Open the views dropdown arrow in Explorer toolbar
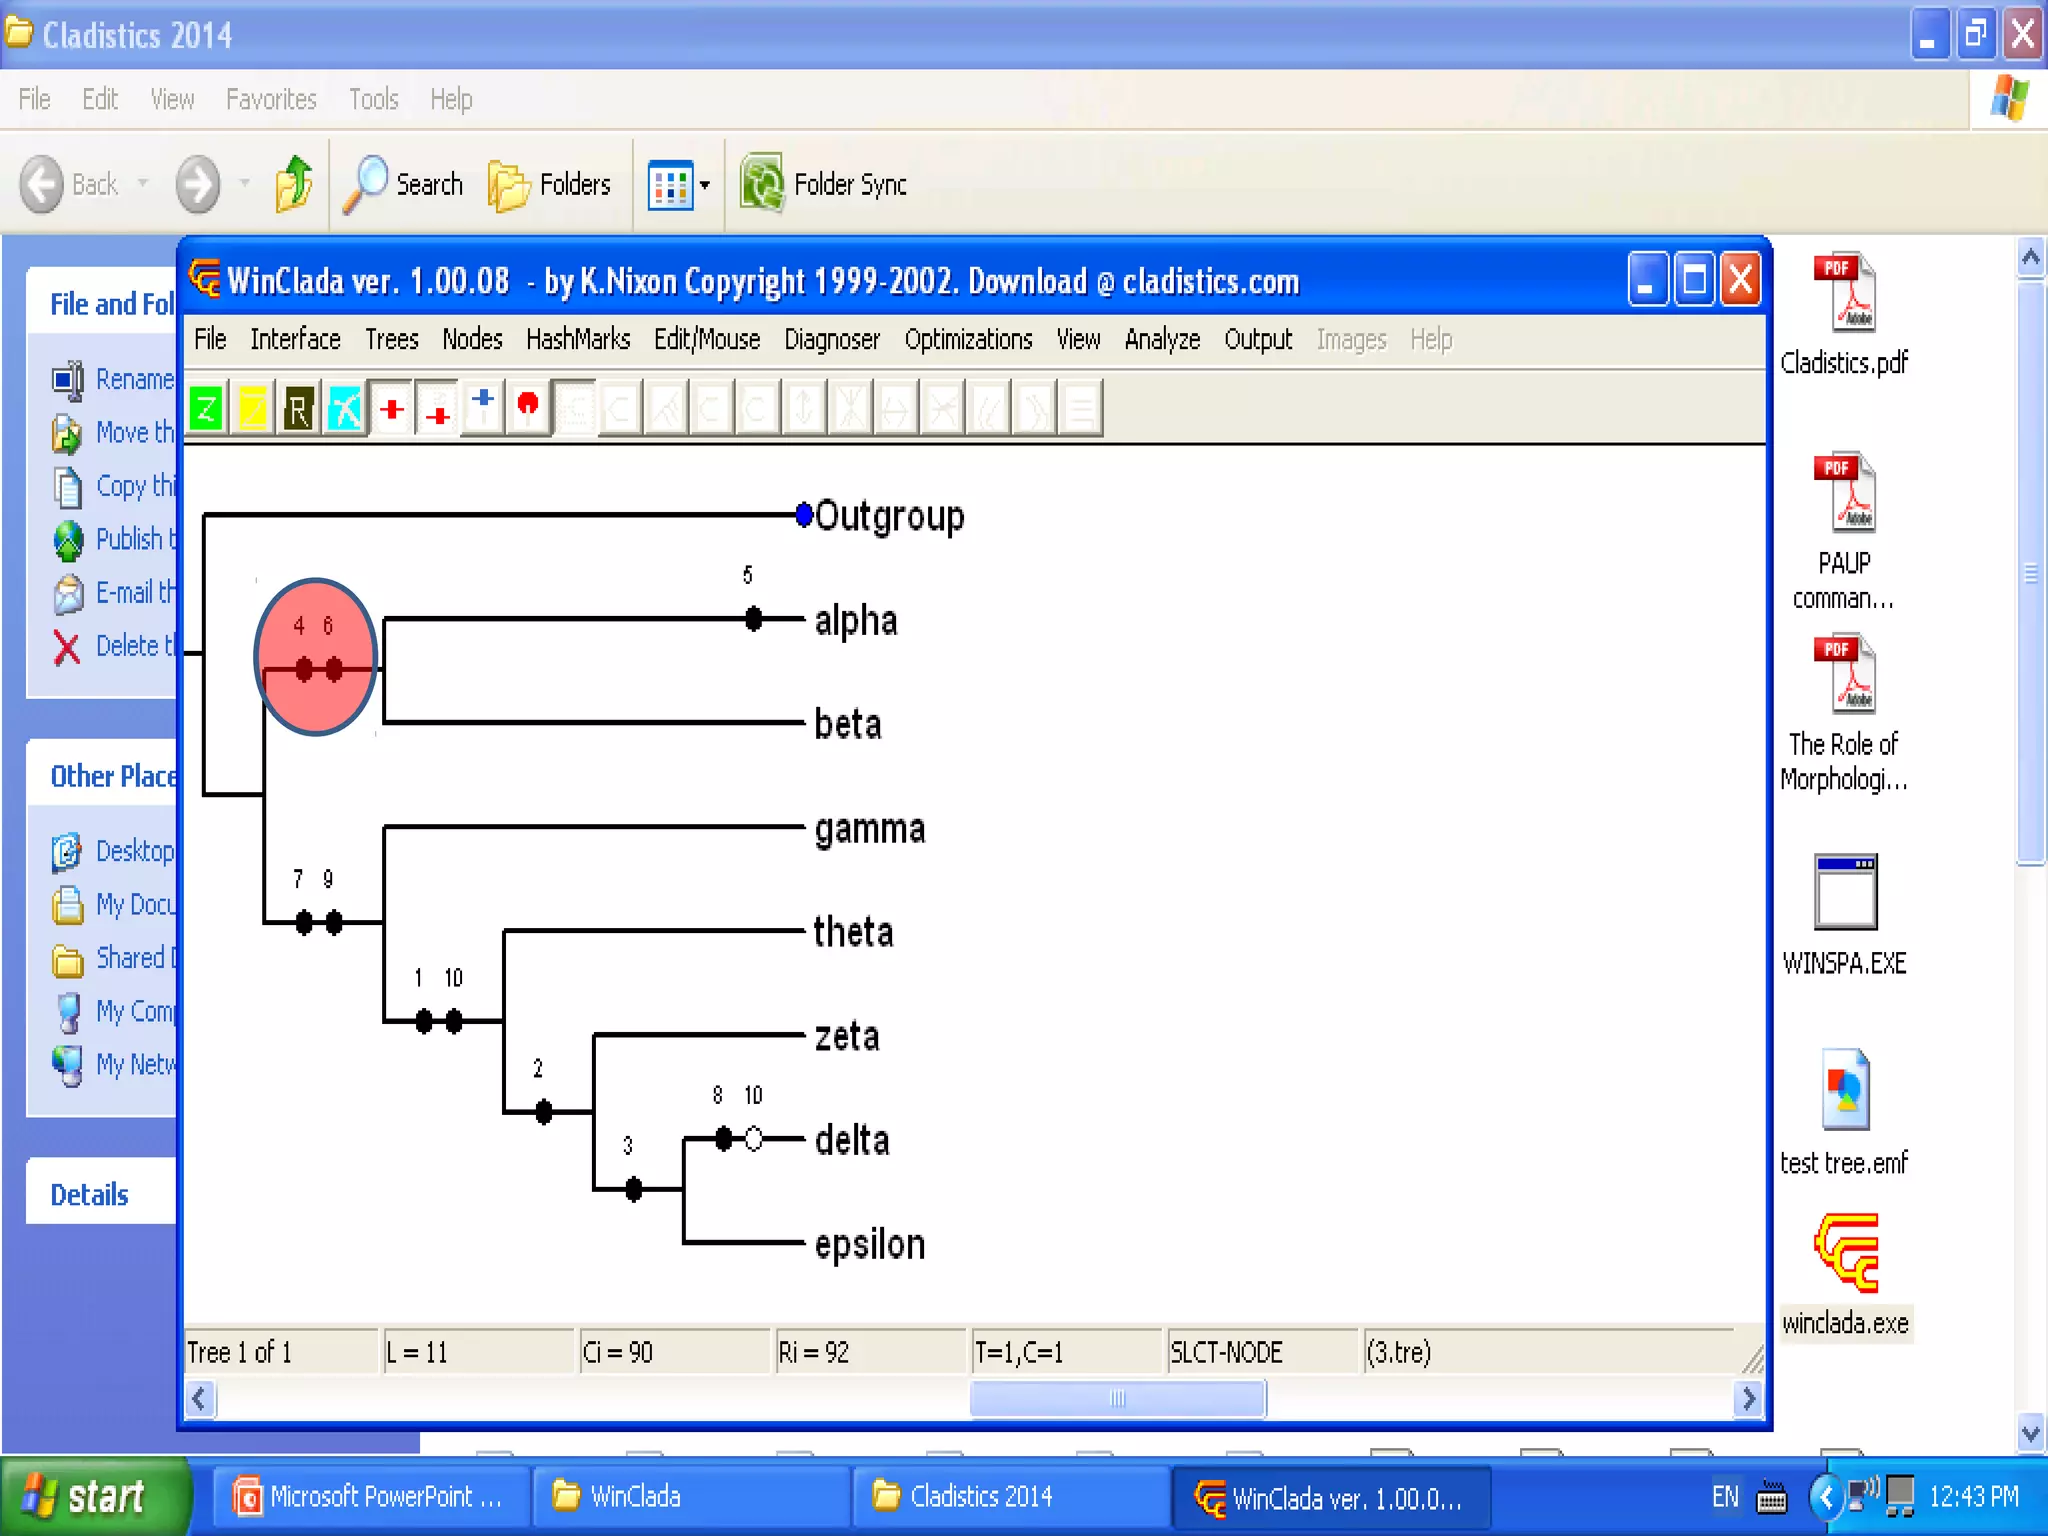 tap(705, 185)
